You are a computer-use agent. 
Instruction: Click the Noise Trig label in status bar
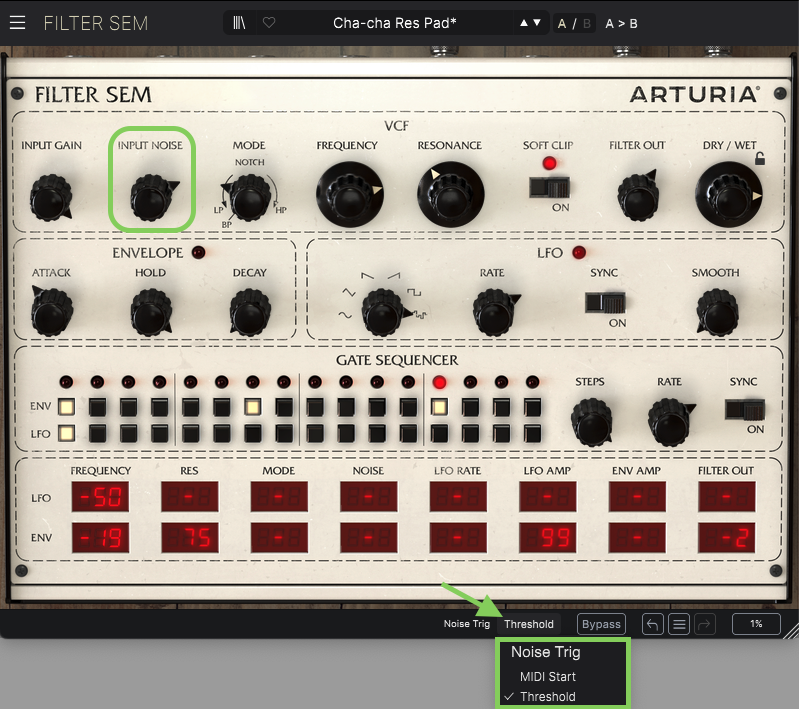[466, 624]
